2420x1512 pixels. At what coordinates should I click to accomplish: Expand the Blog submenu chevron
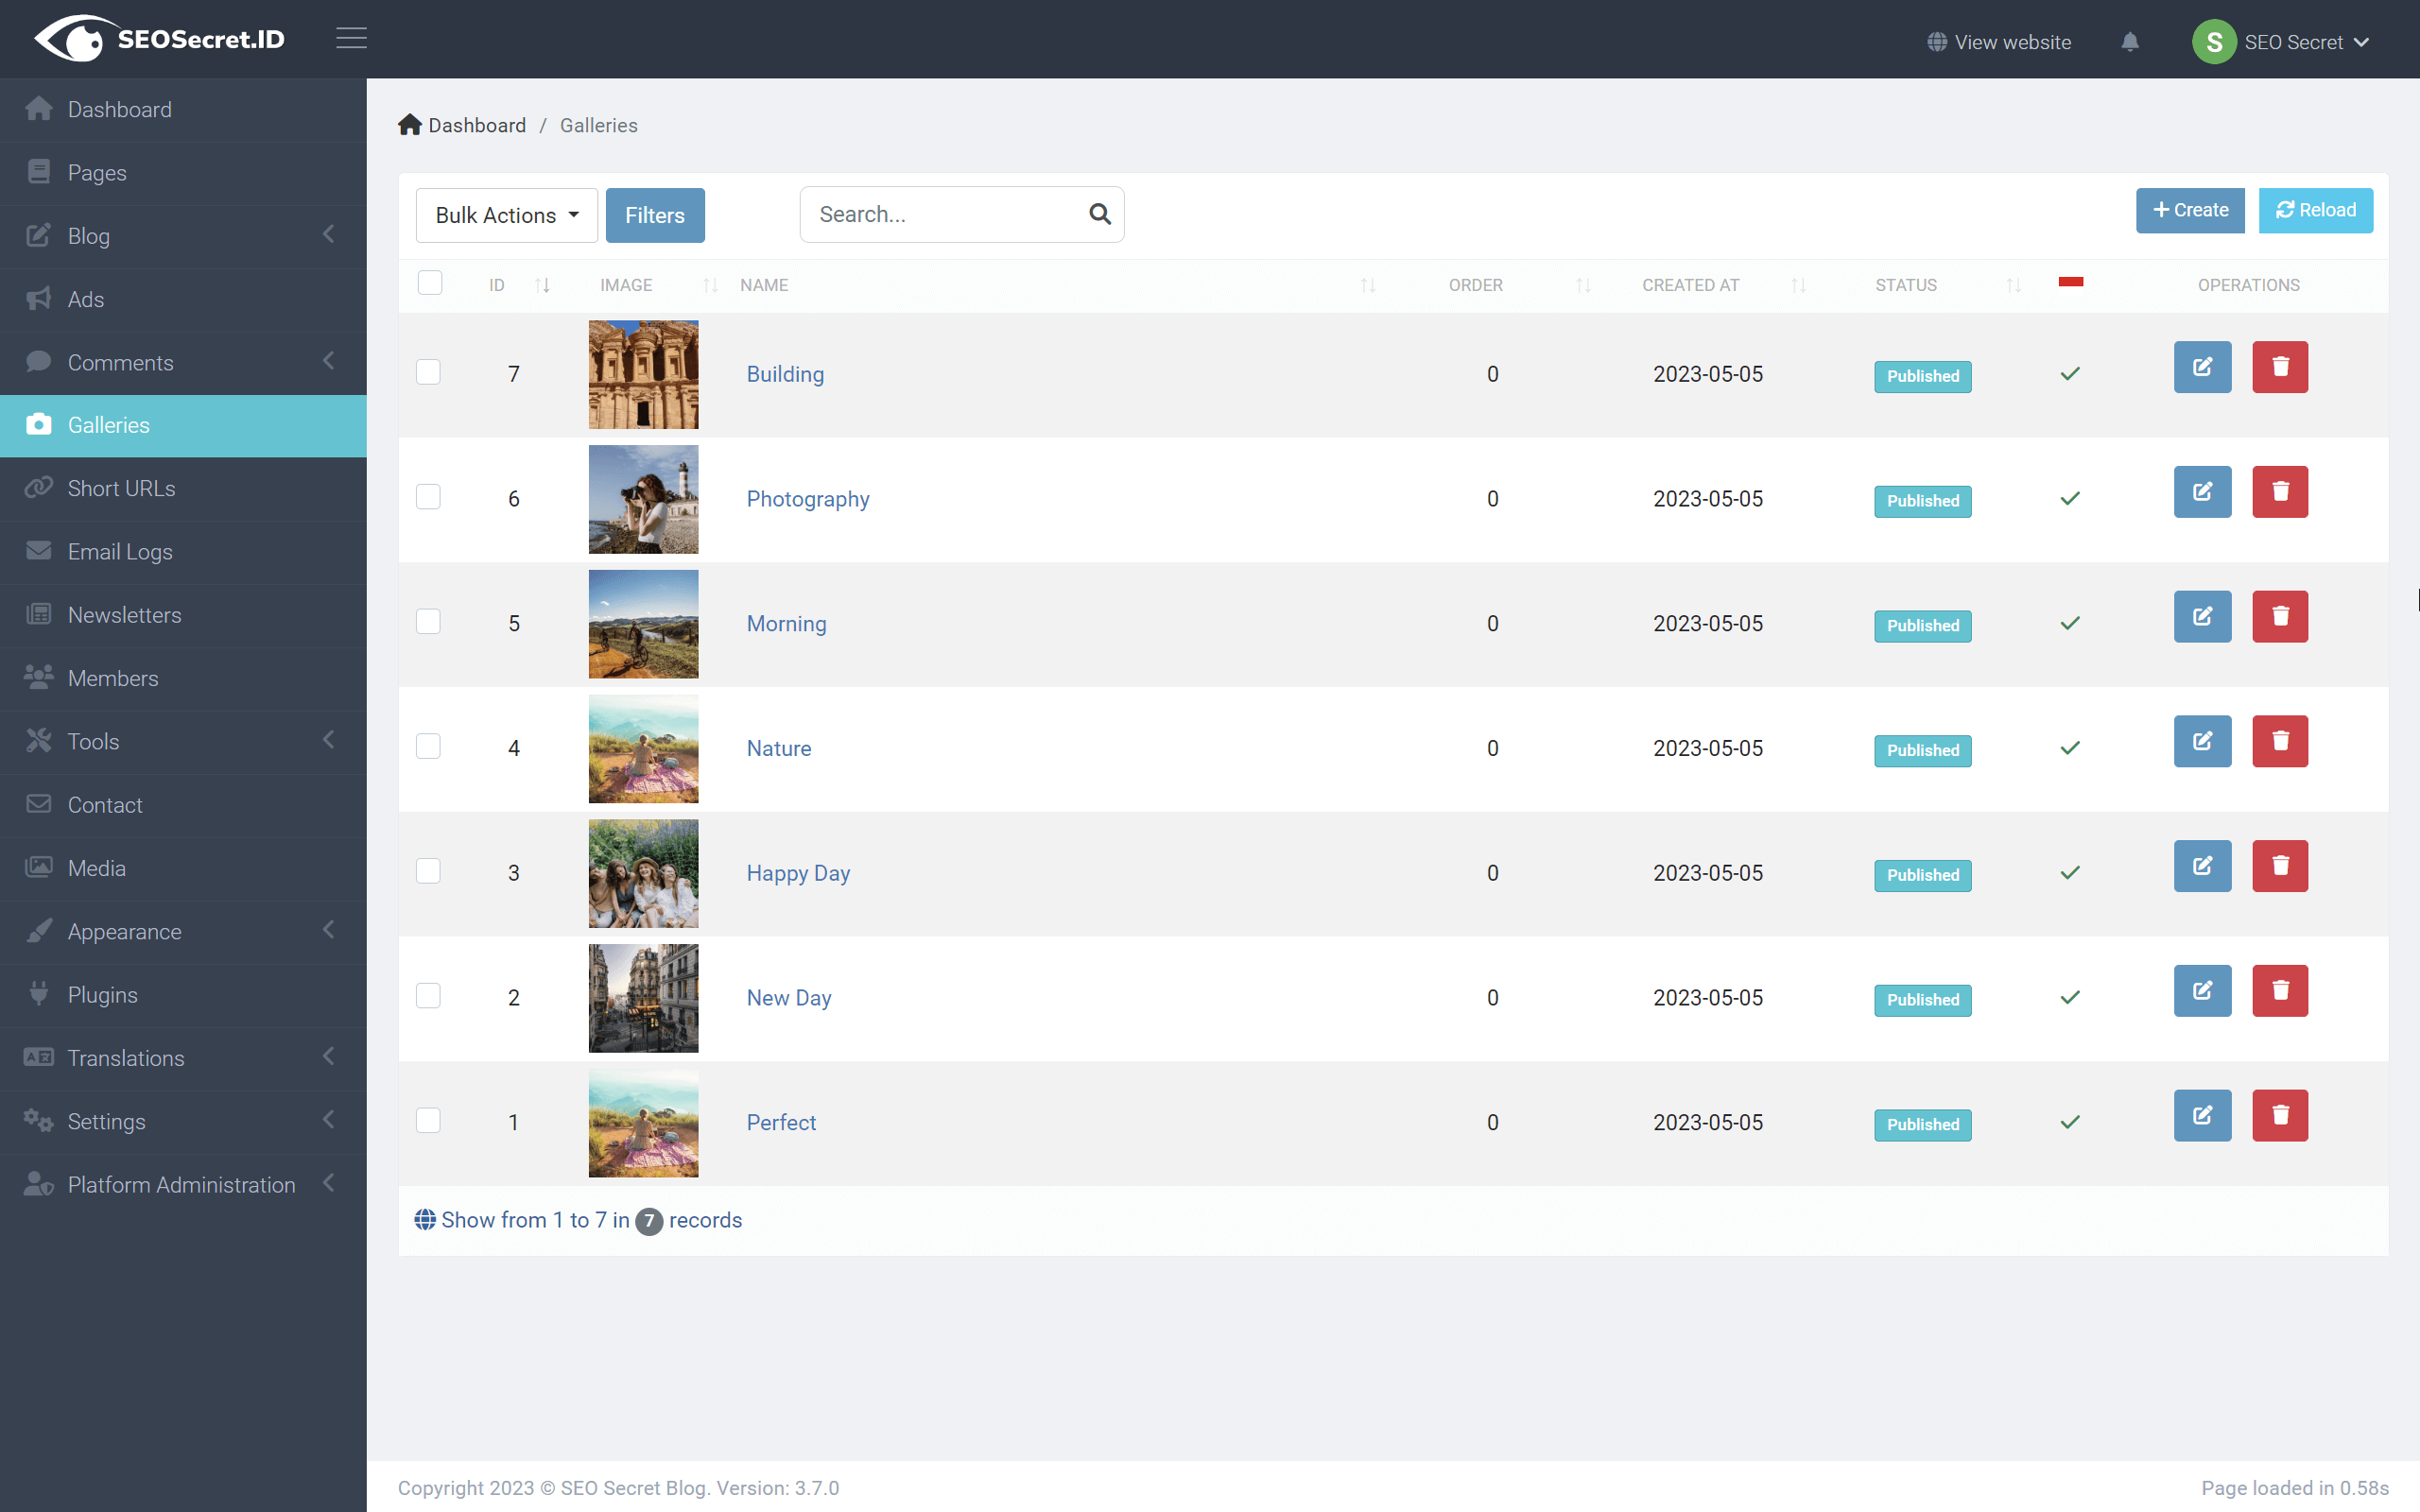coord(330,235)
